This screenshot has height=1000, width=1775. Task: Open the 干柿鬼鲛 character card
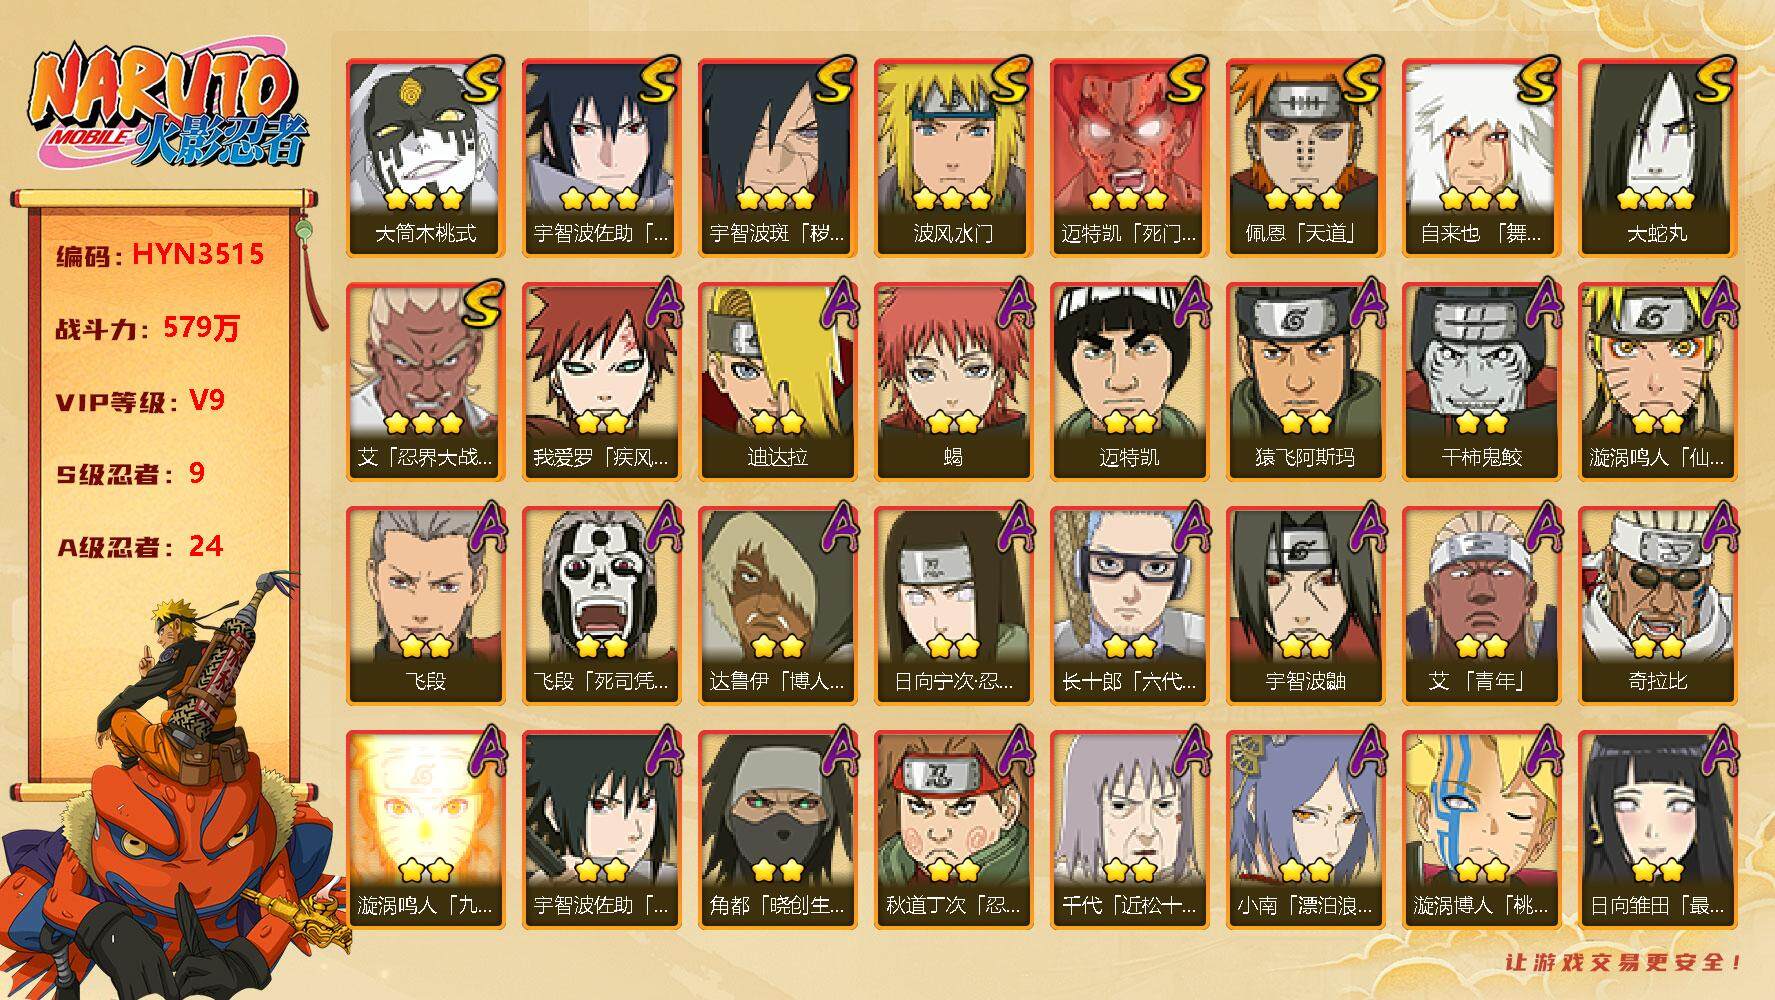pyautogui.click(x=1481, y=381)
